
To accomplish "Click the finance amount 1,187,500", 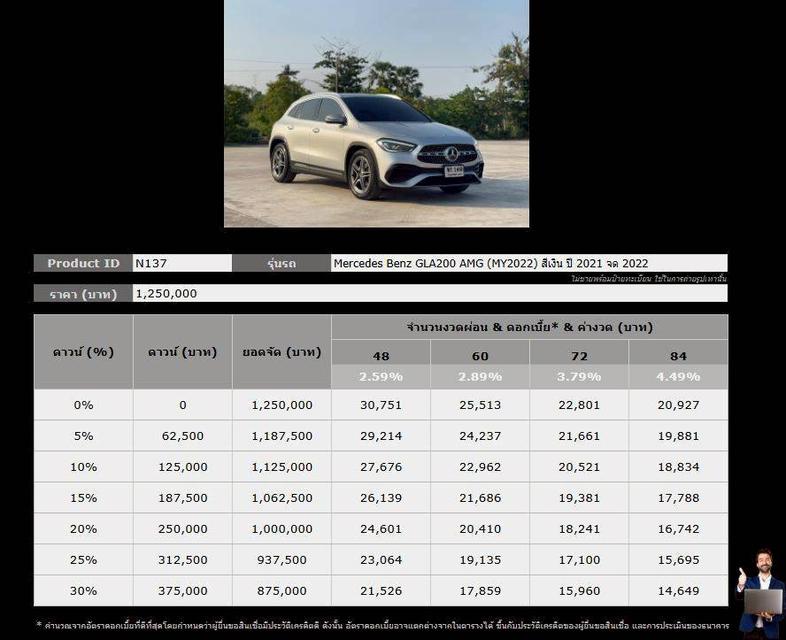I will (x=282, y=436).
